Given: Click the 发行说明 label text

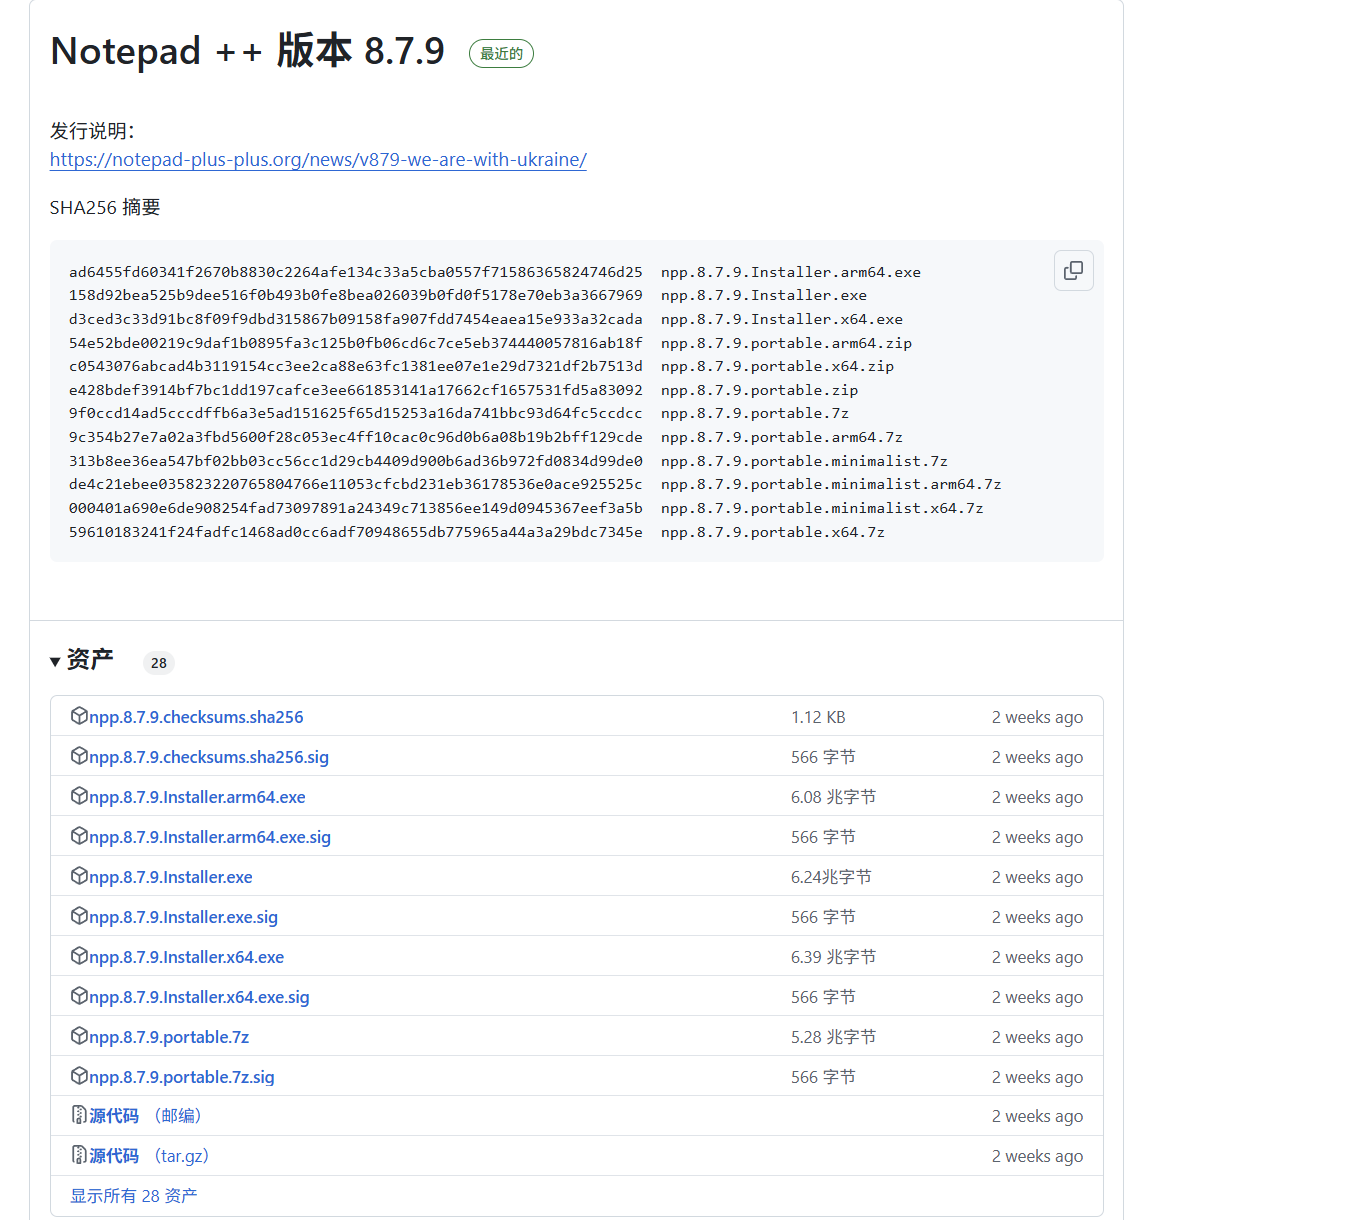Looking at the screenshot, I should tap(92, 131).
